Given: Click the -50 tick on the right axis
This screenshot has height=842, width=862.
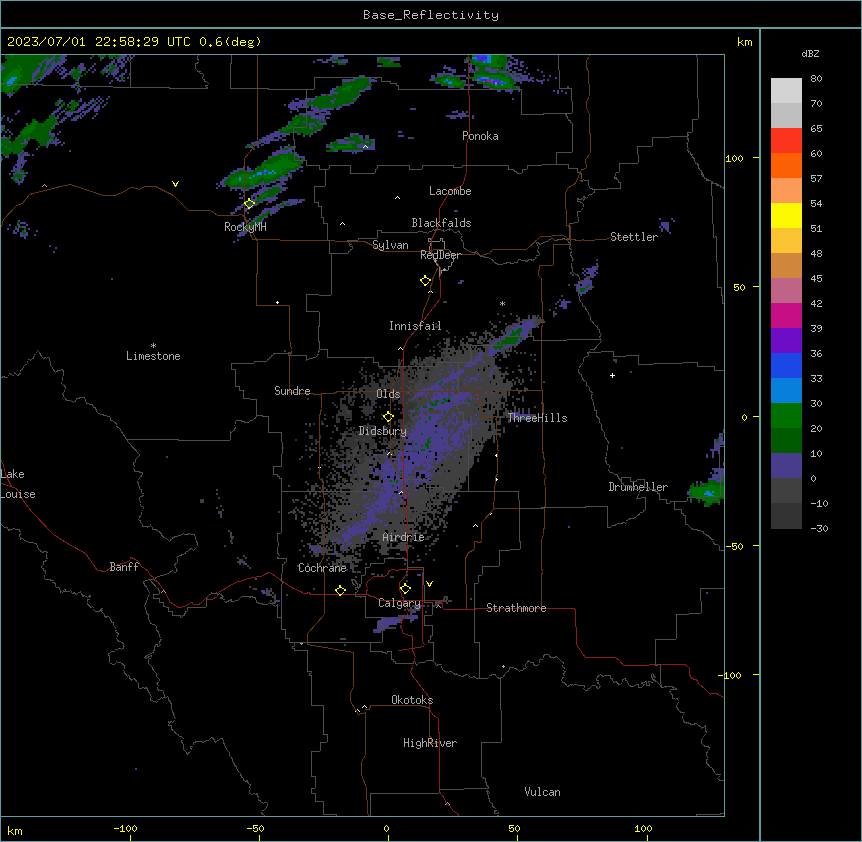Looking at the screenshot, I should (x=734, y=546).
